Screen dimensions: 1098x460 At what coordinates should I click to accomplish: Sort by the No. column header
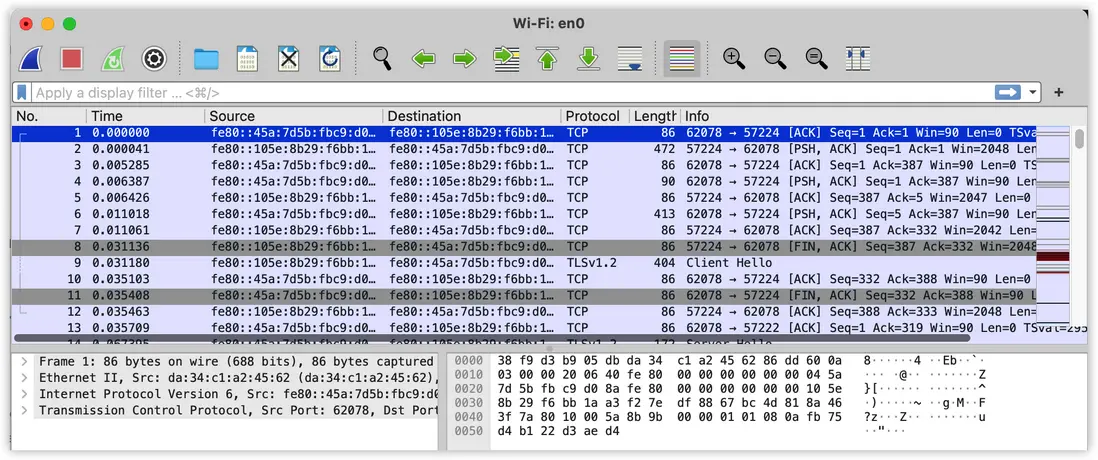49,116
